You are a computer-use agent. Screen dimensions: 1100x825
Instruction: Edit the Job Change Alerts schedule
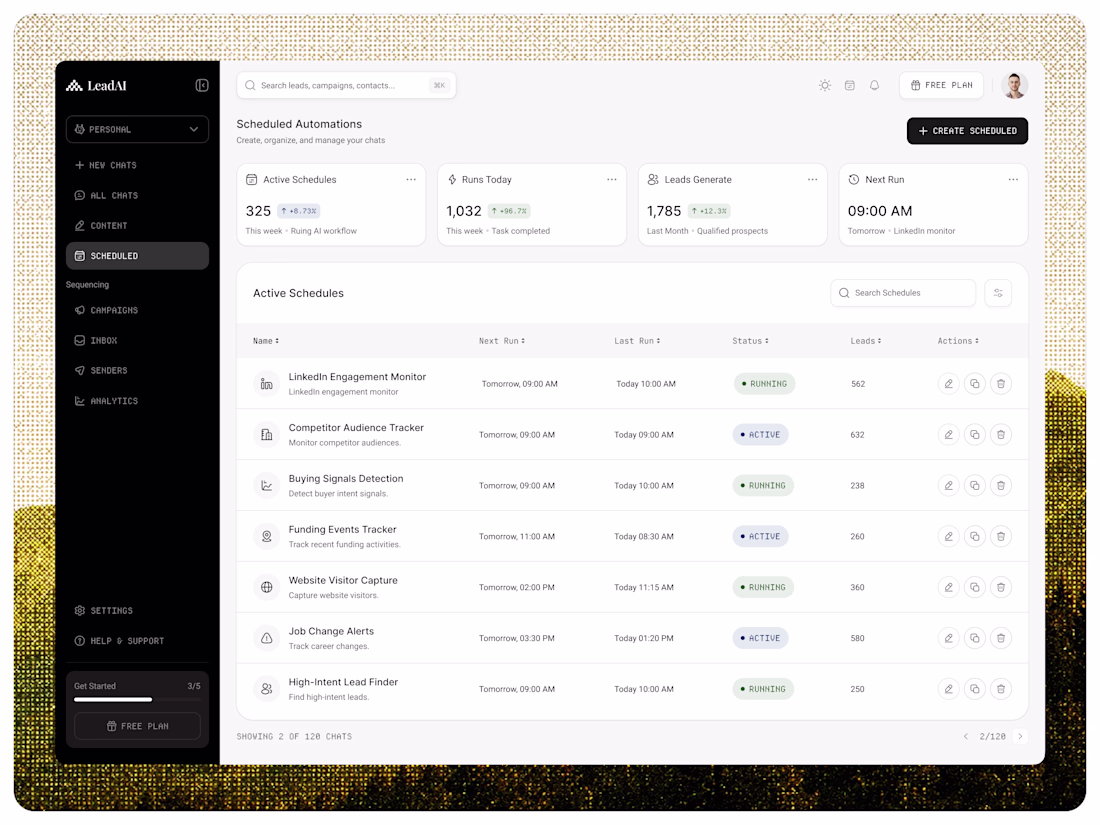[948, 638]
